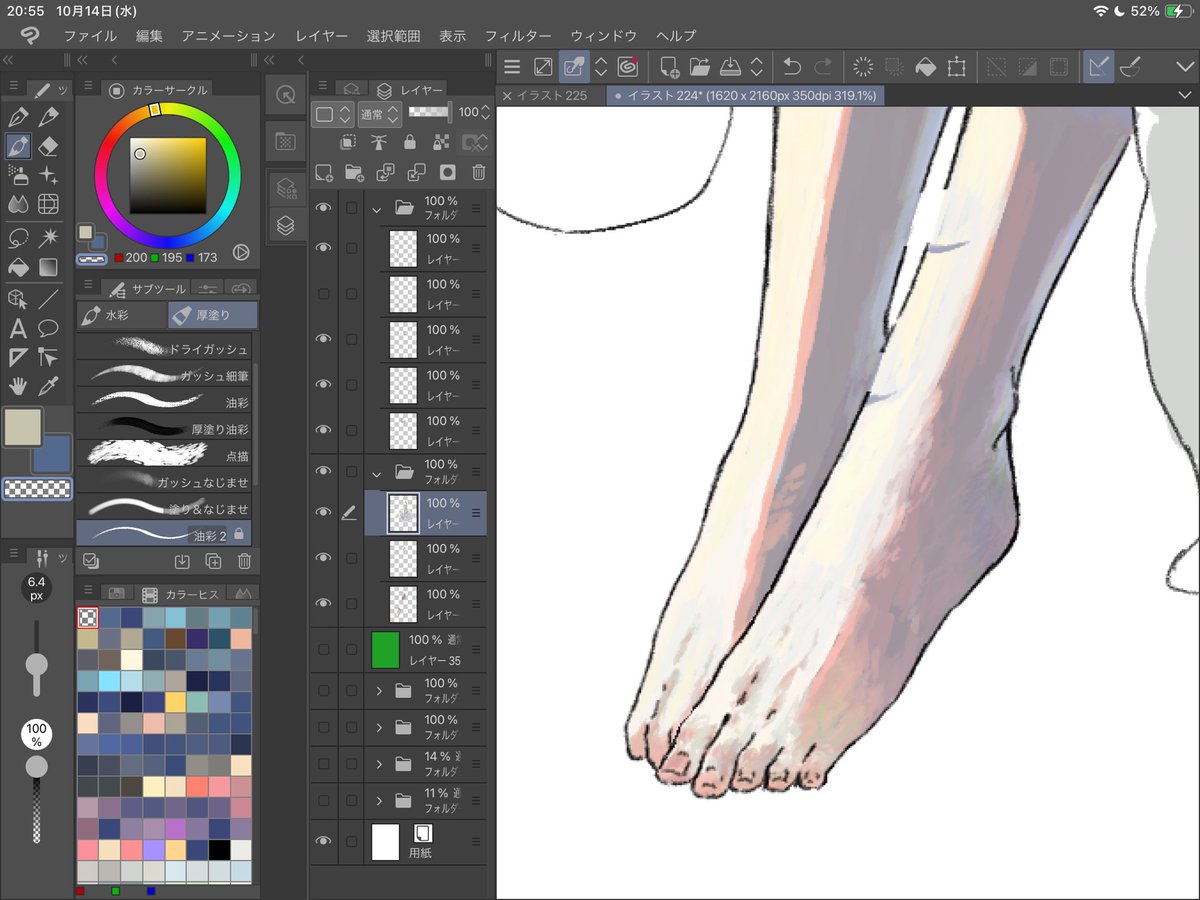
Task: Click the New canvas icon in command bar
Action: click(x=669, y=67)
